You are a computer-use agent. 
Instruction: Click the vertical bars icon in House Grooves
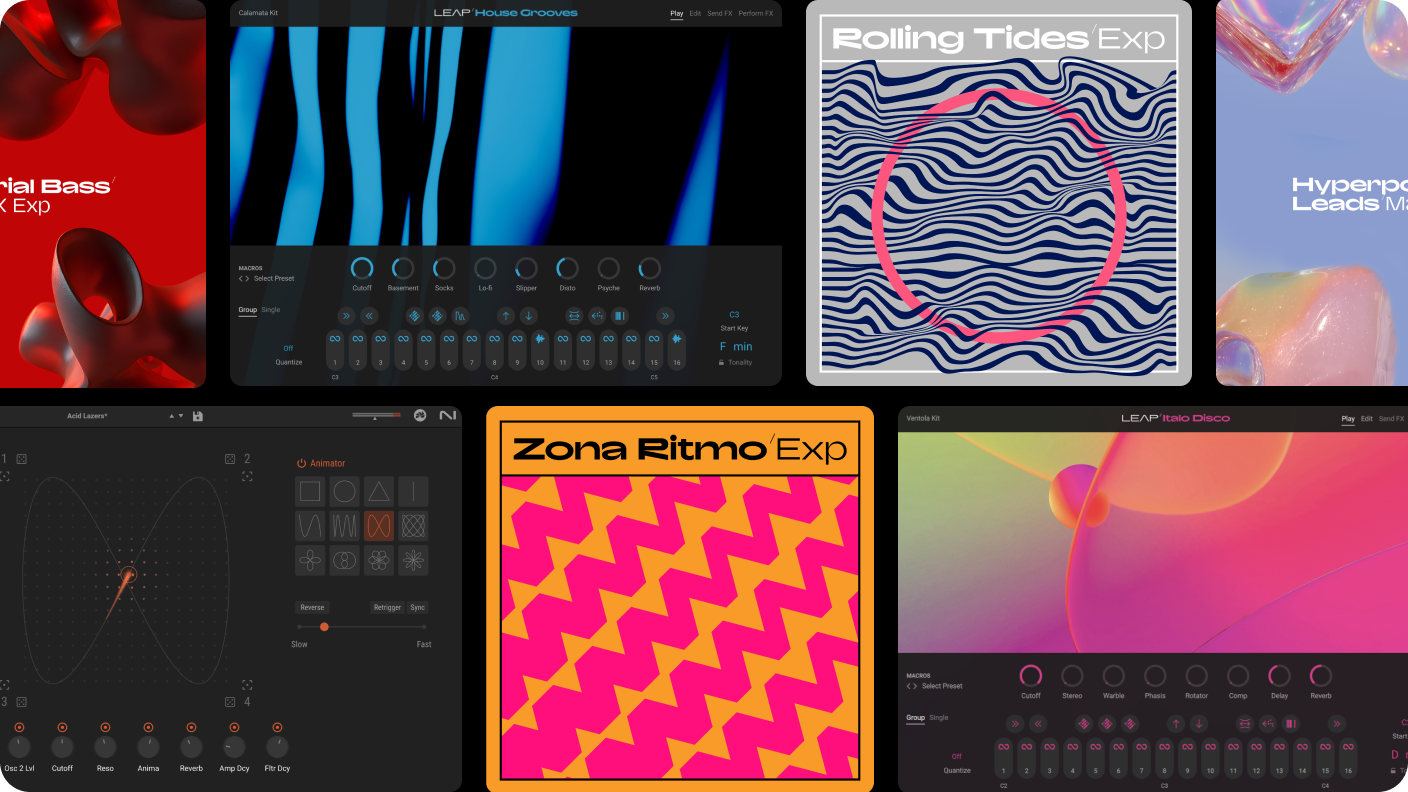[620, 316]
